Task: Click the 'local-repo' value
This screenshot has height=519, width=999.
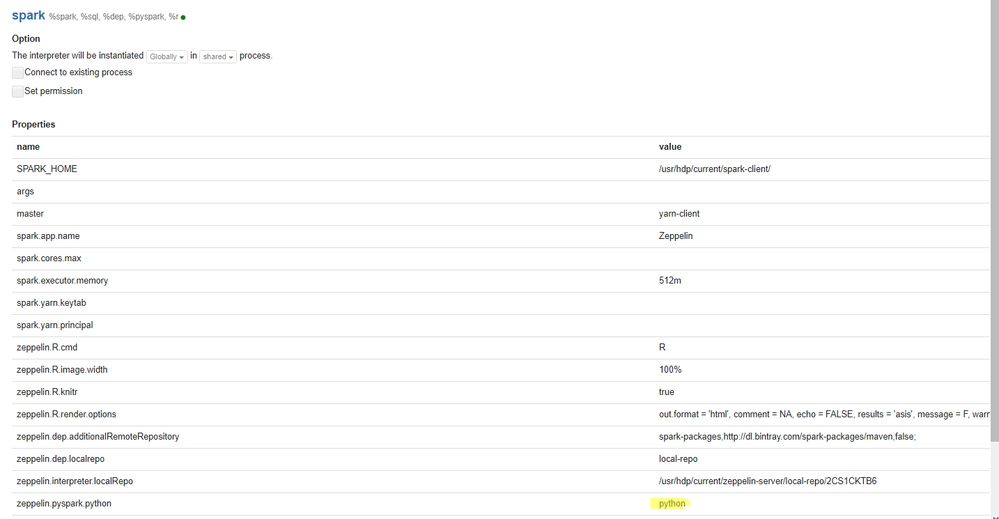Action: coord(678,459)
